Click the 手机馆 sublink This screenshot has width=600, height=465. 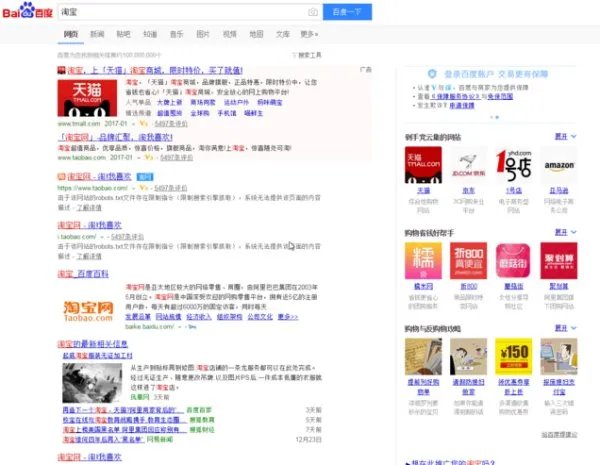(227, 113)
